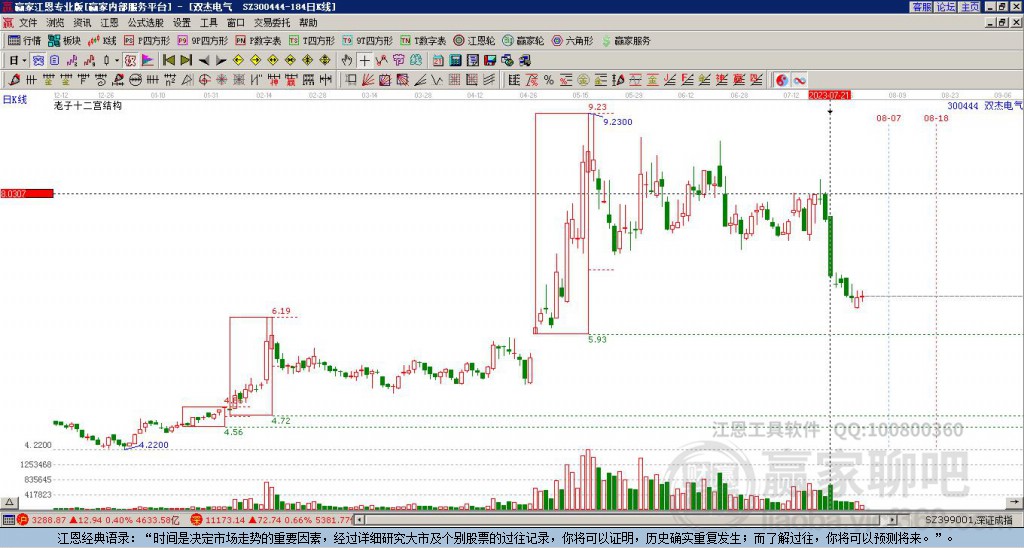1024x548 pixels.
Task: Open the 交易委托 menu
Action: coord(272,23)
